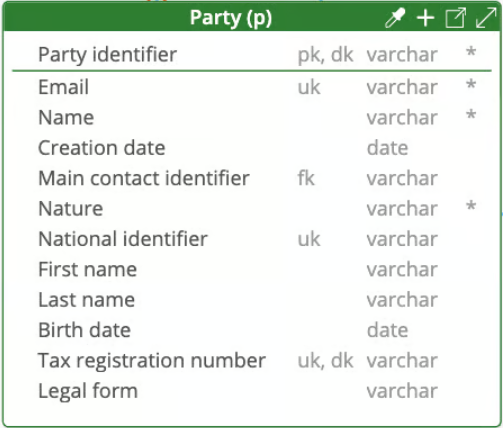
Task: Click the pk, dk key label
Action: (x=325, y=55)
